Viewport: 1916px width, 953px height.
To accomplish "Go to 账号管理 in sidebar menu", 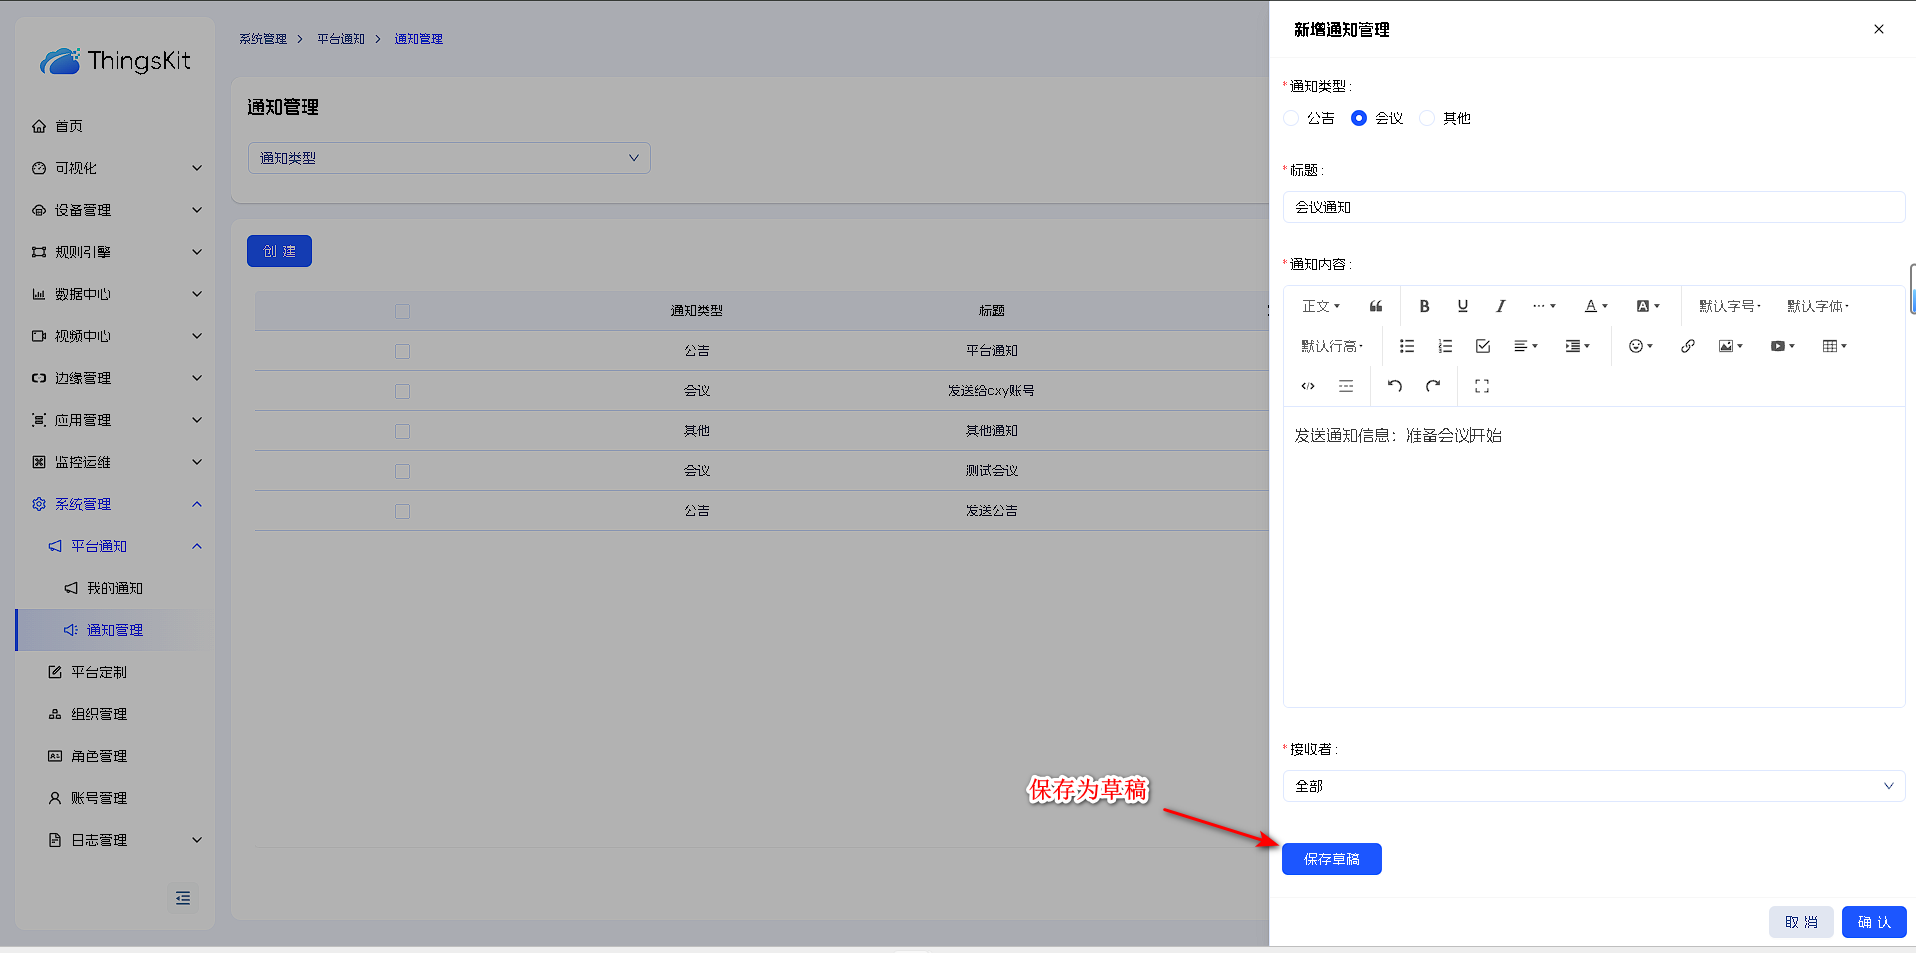I will [99, 798].
